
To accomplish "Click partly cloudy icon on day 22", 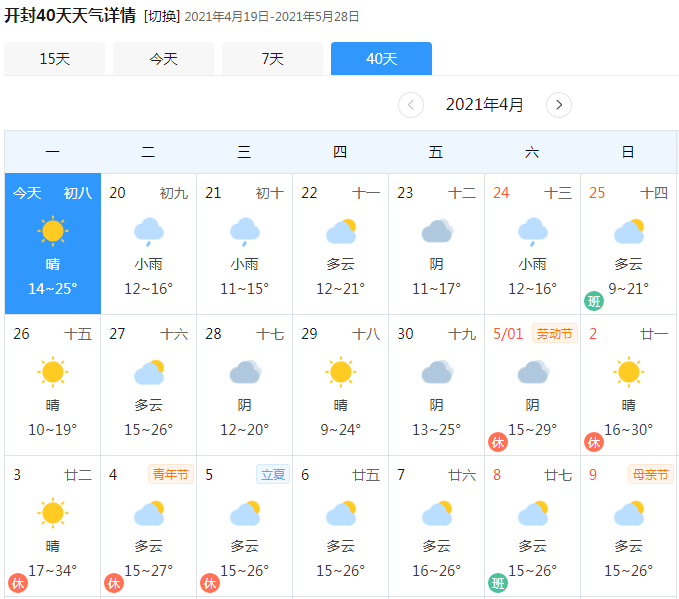I will [341, 231].
